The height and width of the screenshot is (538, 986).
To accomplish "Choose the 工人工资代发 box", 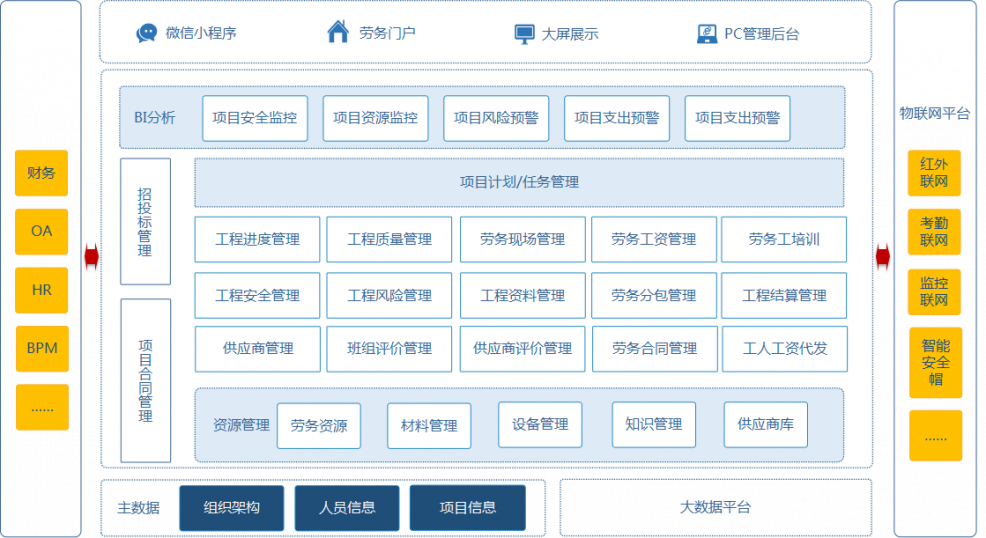I will point(785,349).
